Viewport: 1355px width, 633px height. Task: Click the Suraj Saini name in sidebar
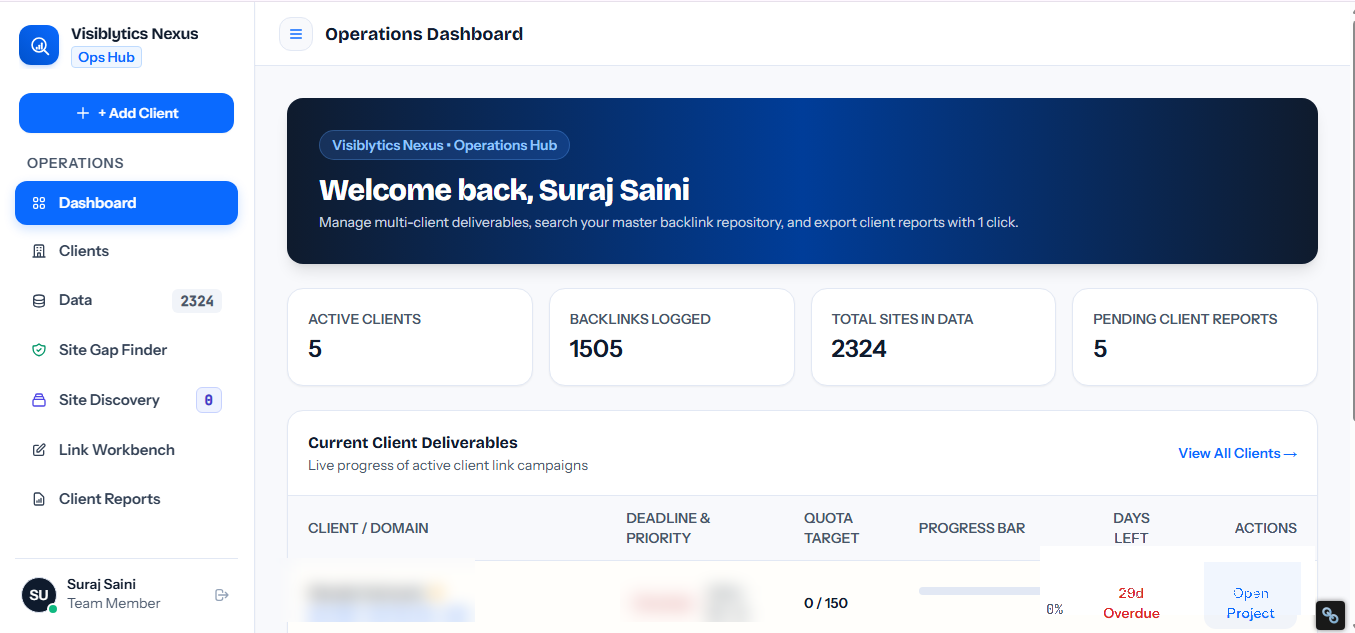(101, 584)
